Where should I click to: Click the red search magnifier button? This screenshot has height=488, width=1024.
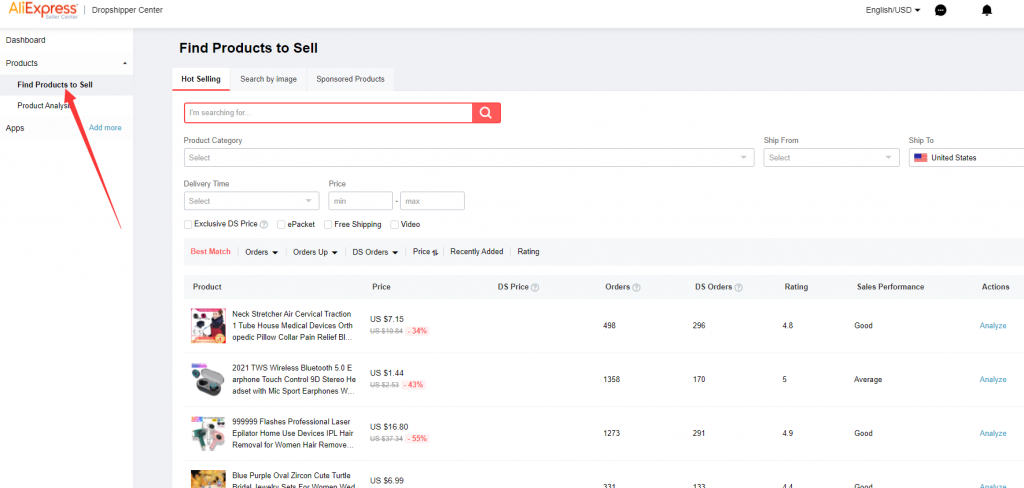point(486,113)
